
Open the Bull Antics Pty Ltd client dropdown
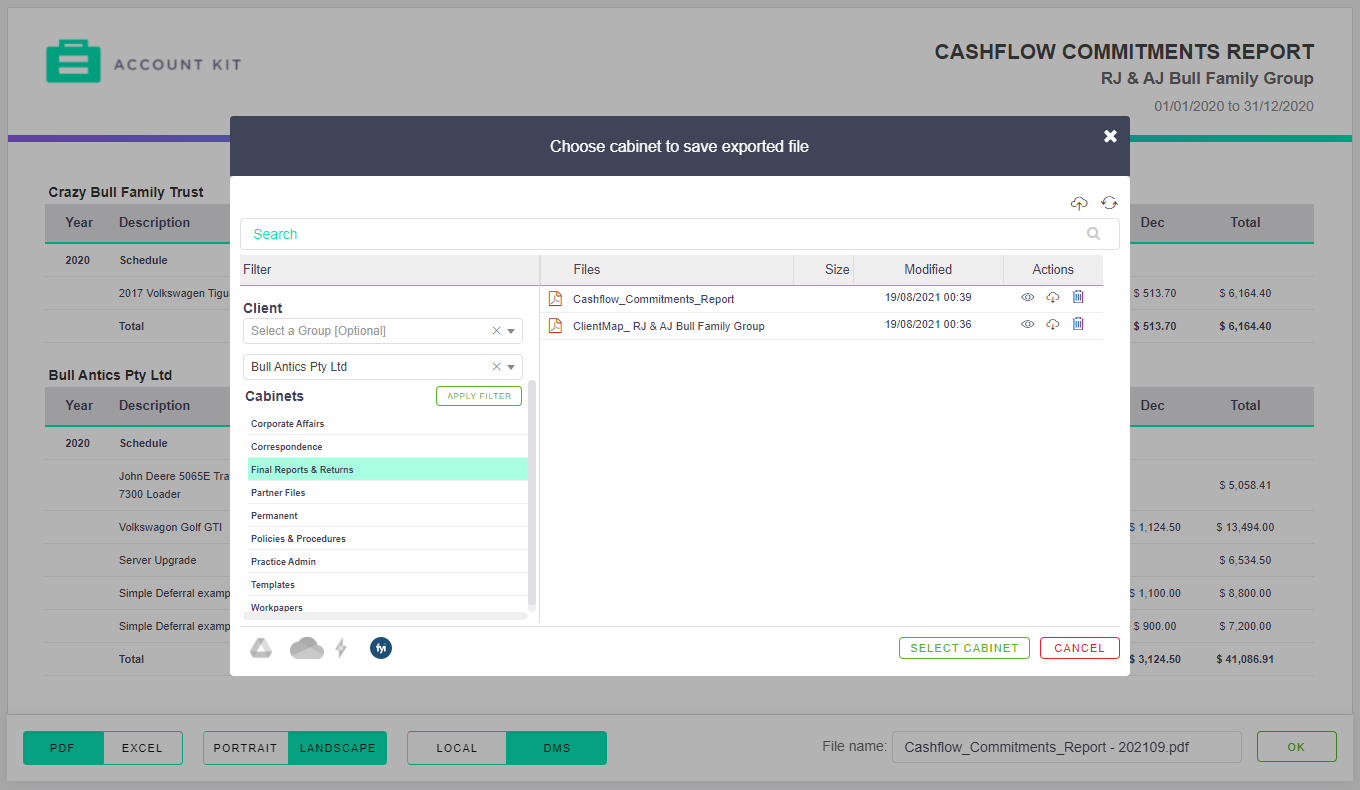pyautogui.click(x=512, y=367)
